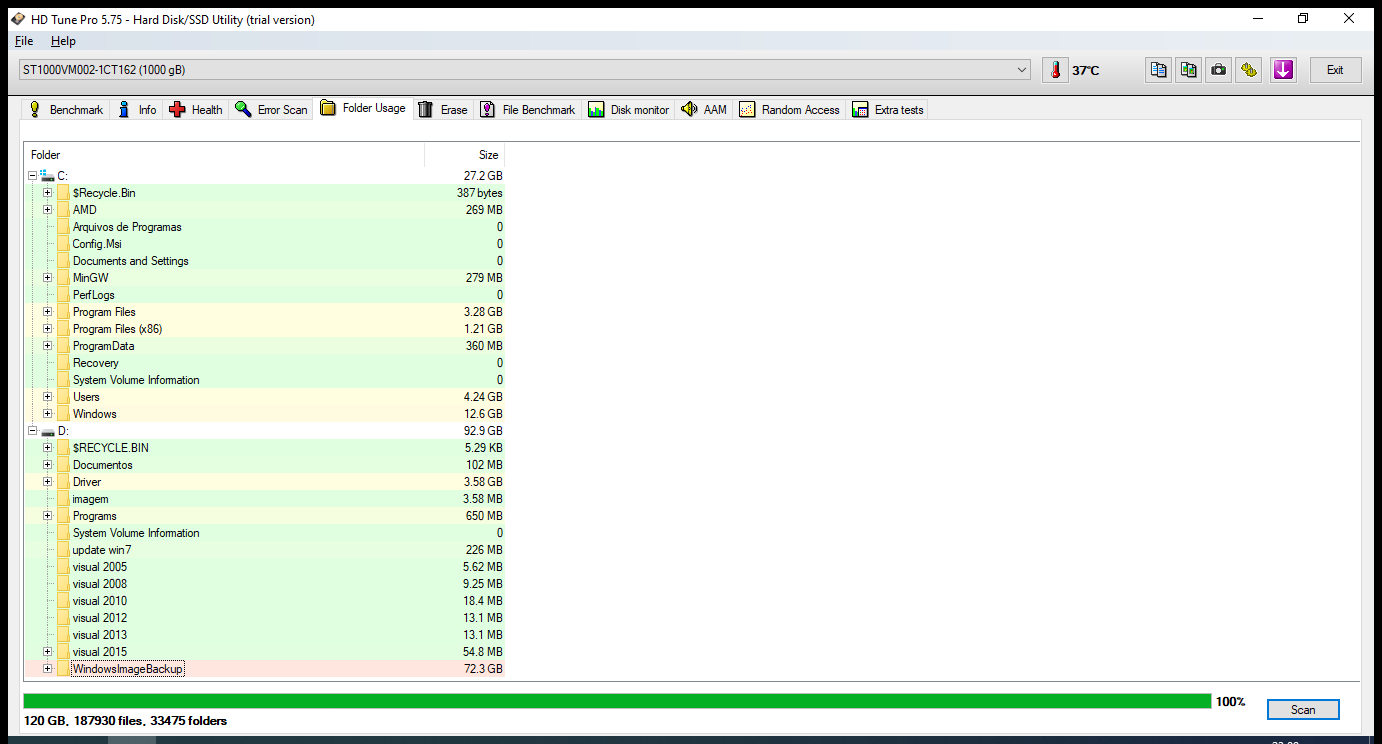Screen dimensions: 1382x744
Task: Click the 92.9 GB size of D:
Action: pyautogui.click(x=483, y=431)
